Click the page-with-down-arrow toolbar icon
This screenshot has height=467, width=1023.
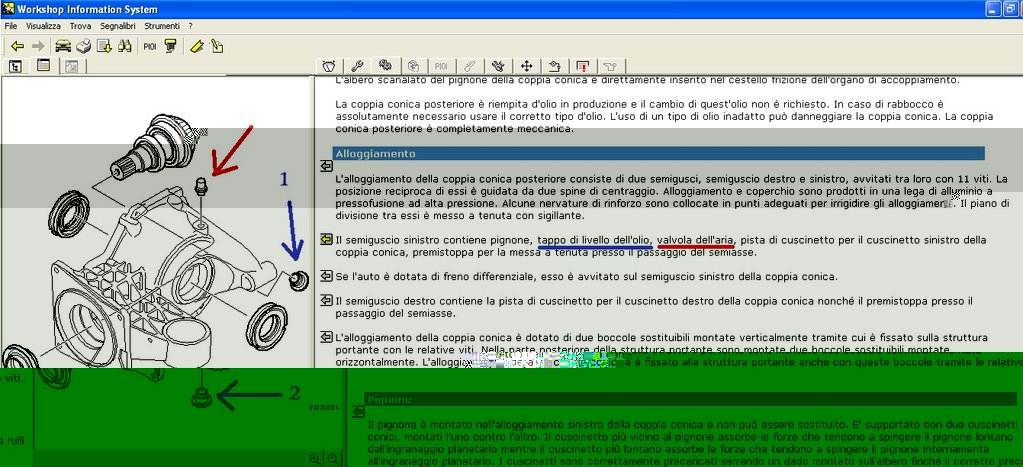pos(104,46)
